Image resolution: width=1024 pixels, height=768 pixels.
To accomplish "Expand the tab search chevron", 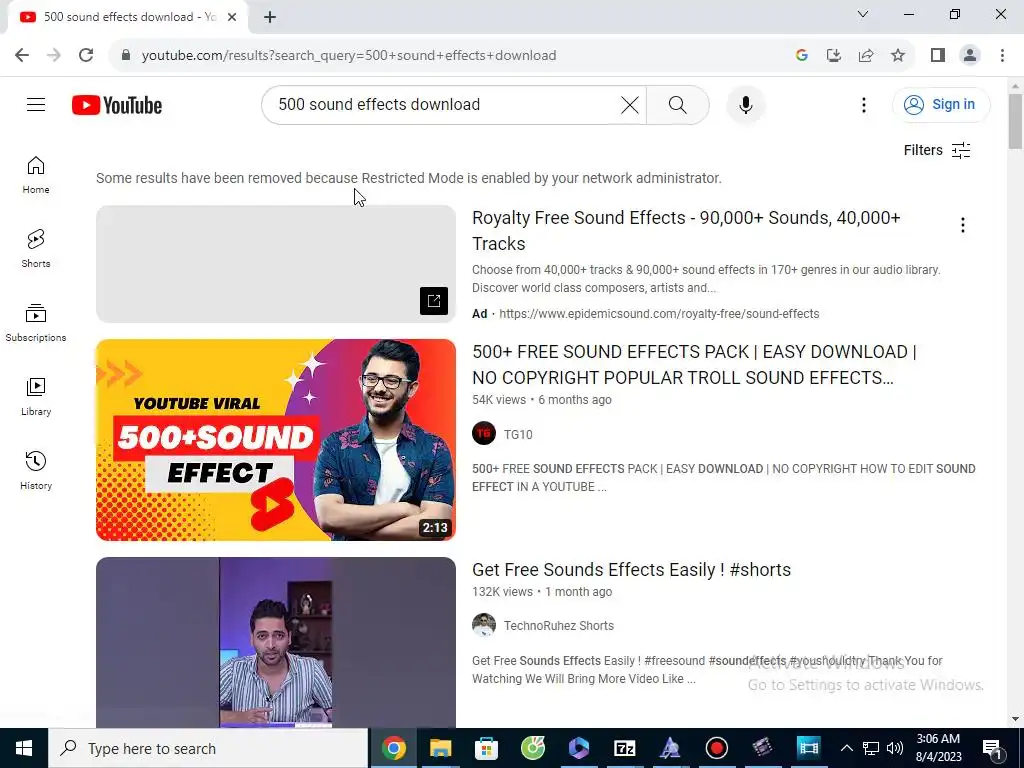I will 863,14.
